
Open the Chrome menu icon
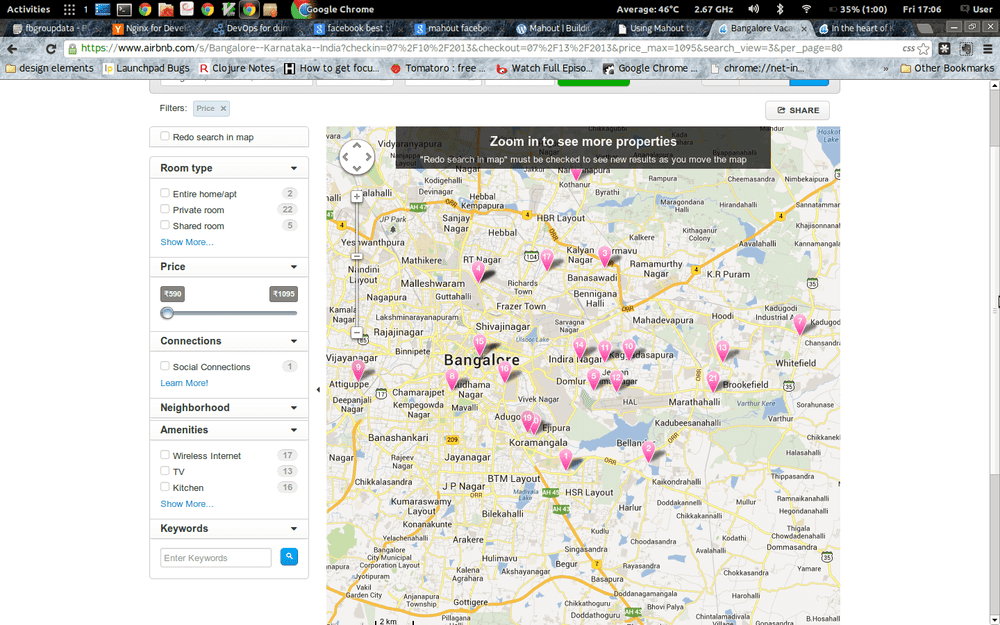tap(987, 48)
